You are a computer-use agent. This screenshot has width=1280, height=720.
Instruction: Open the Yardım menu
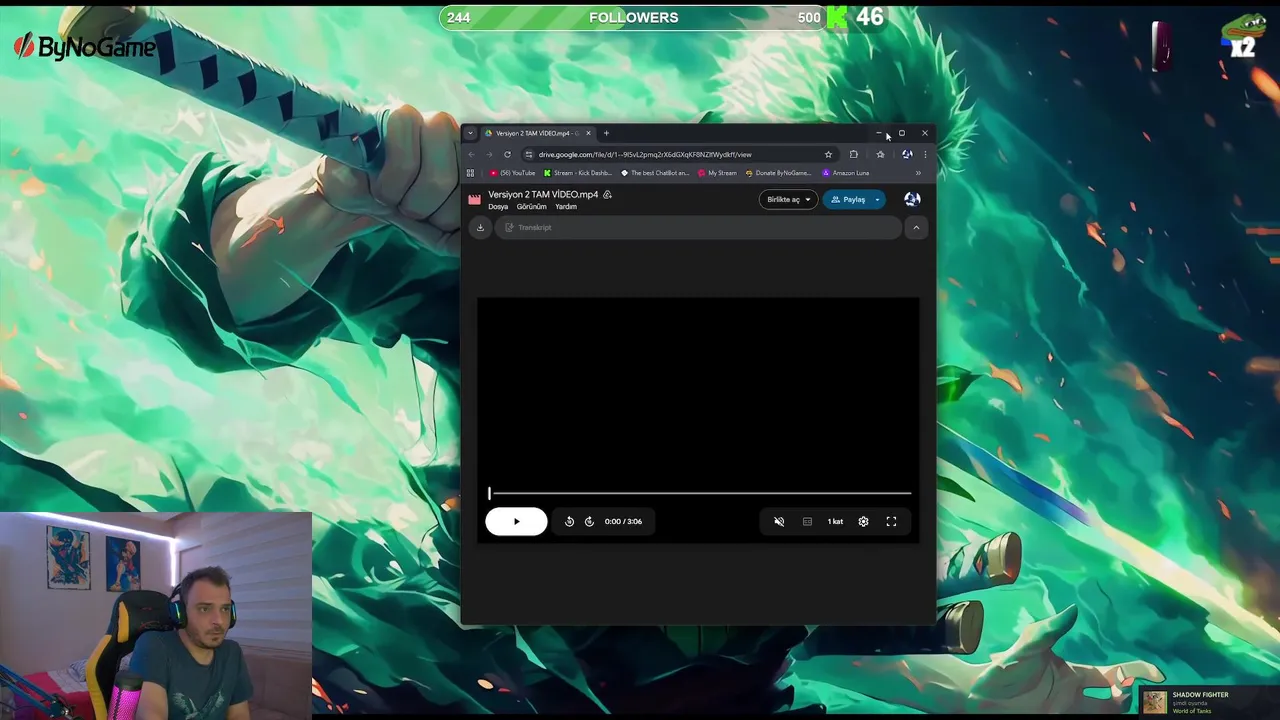(x=566, y=207)
